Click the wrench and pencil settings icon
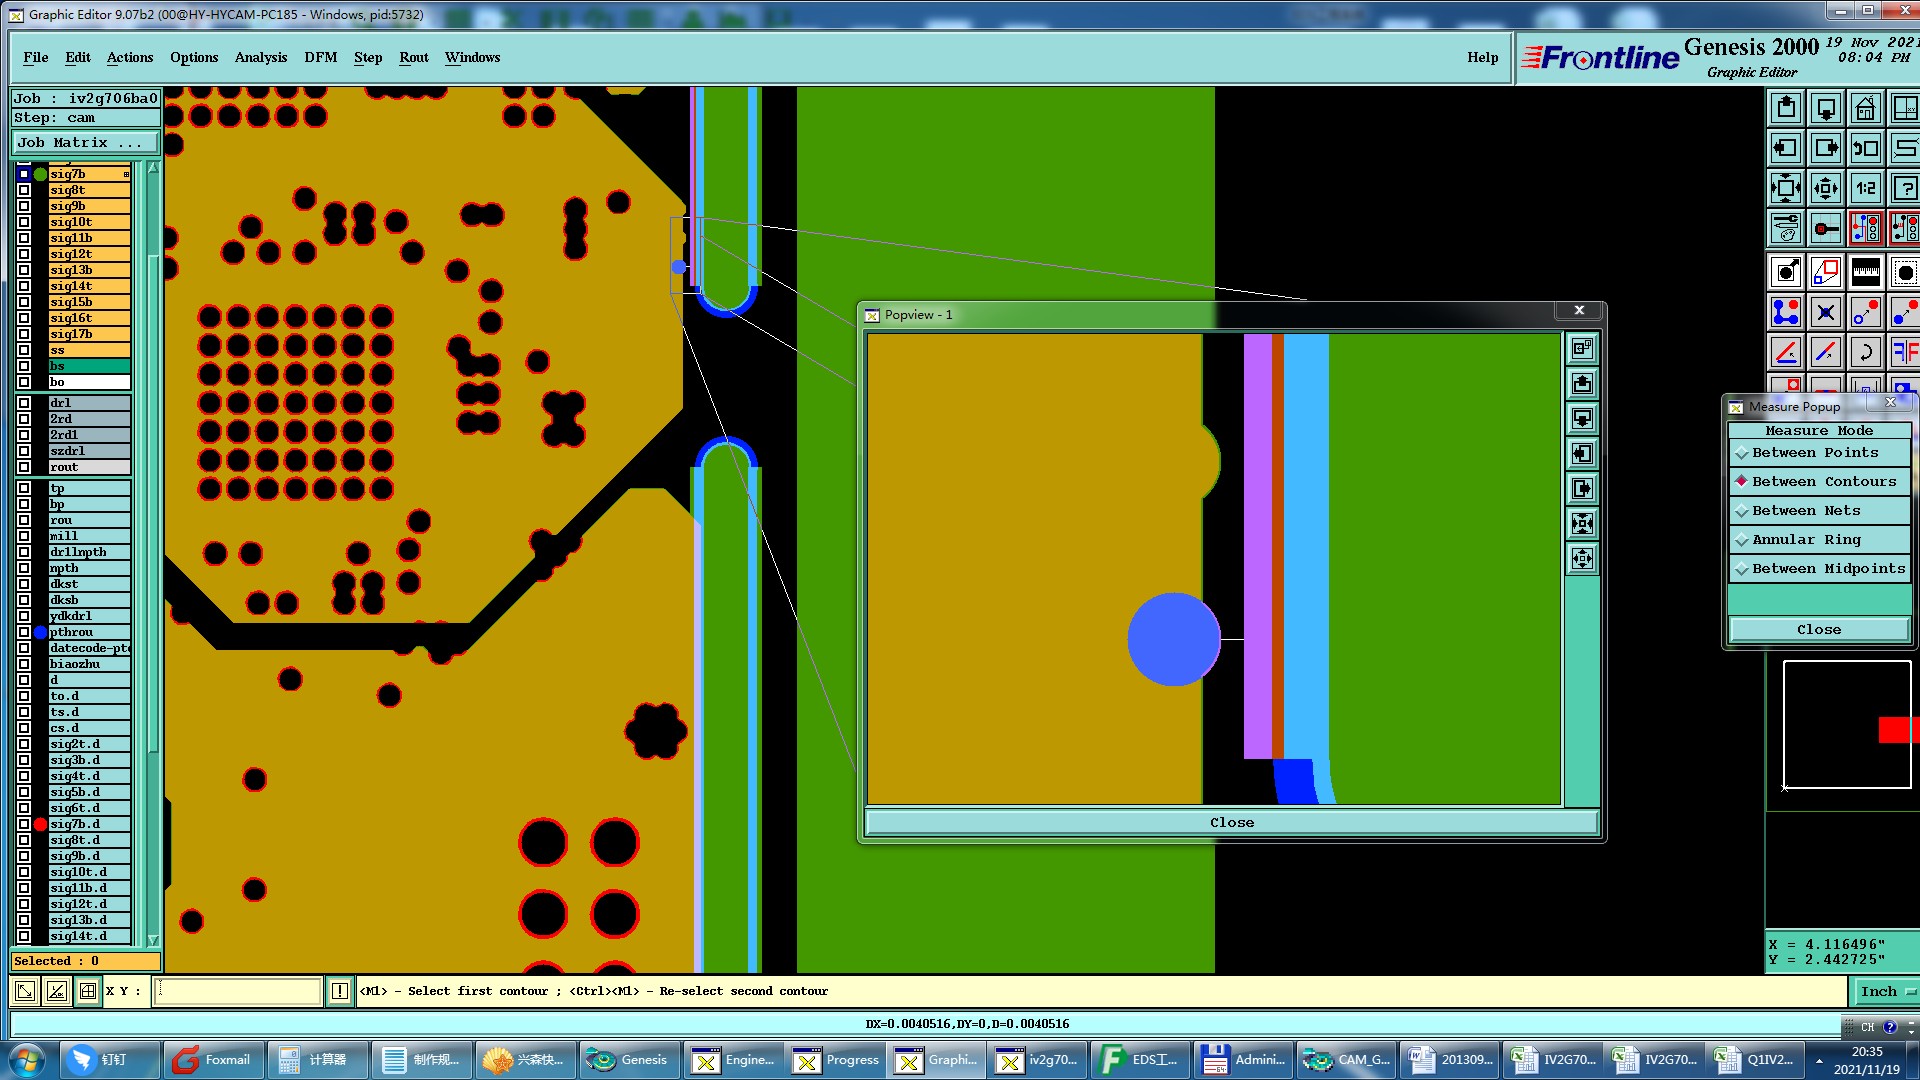1920x1080 pixels. click(1786, 228)
